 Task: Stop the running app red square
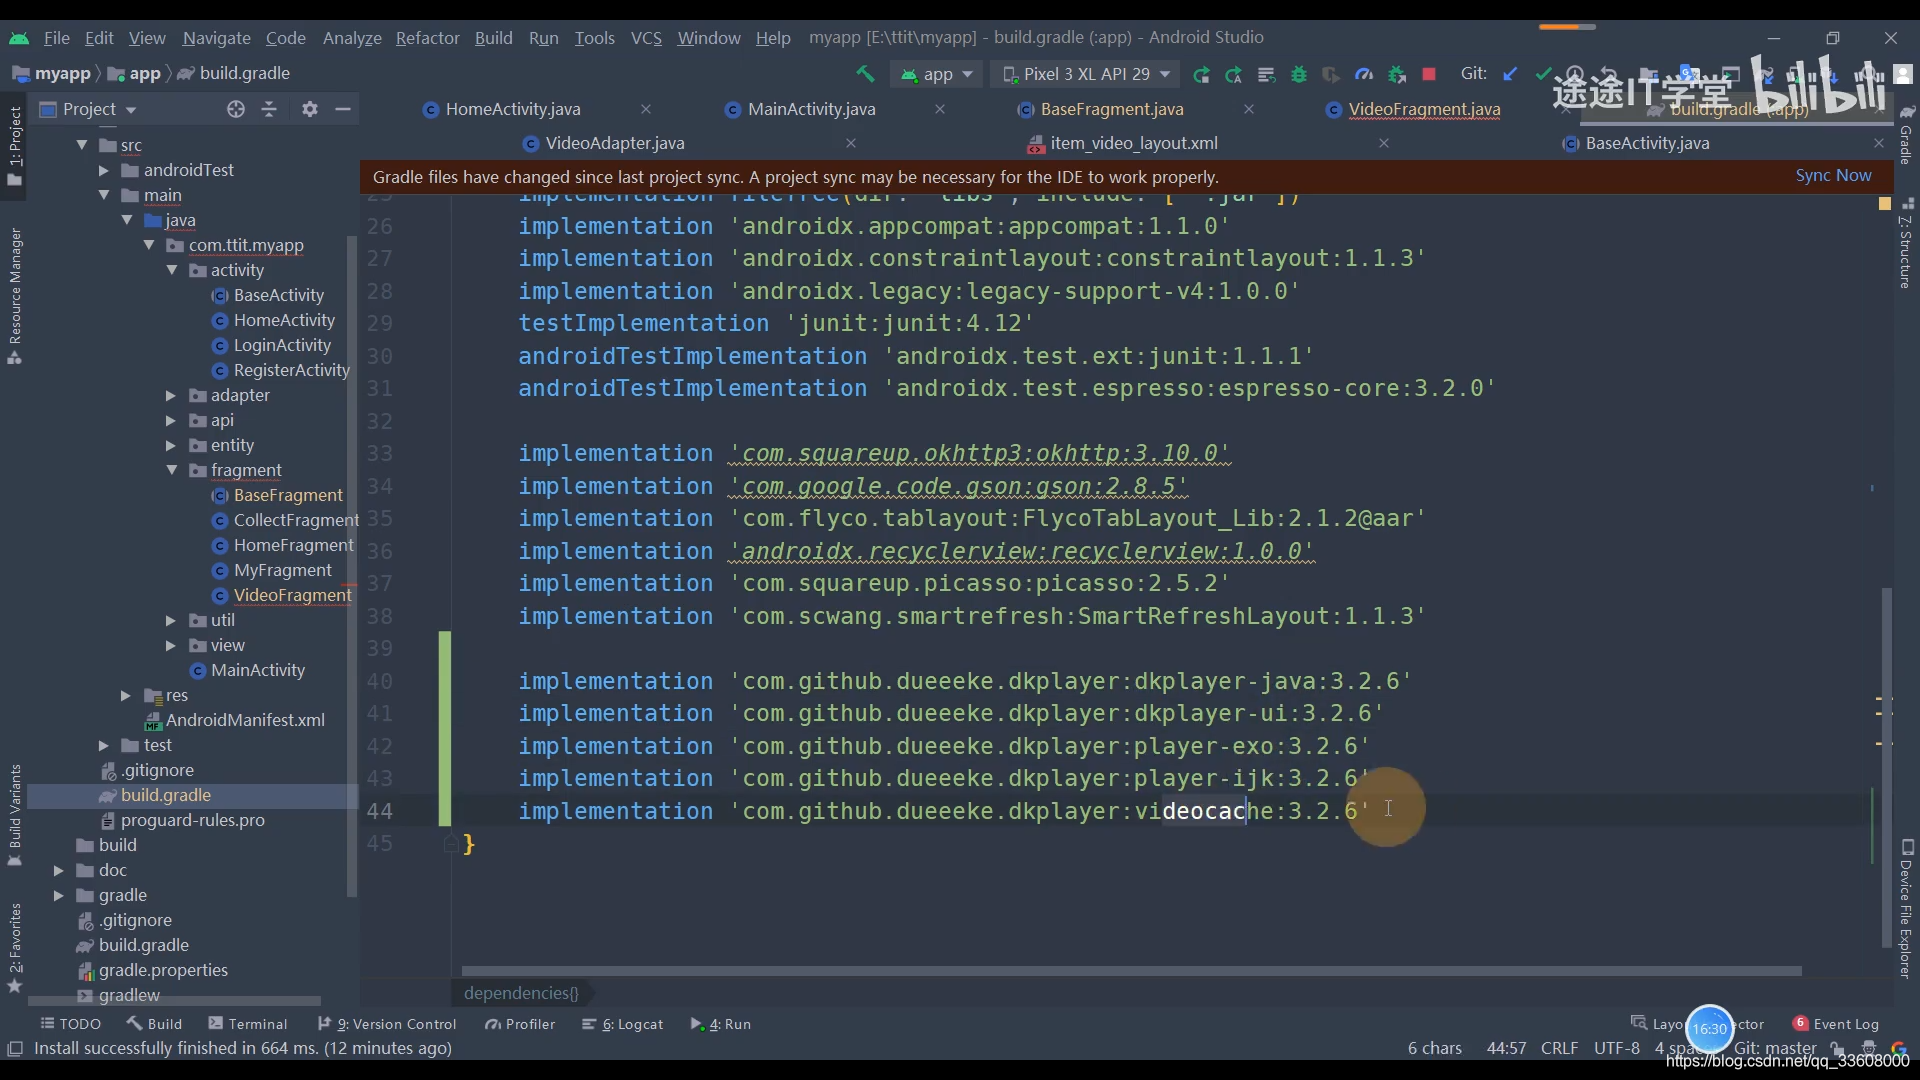tap(1429, 74)
